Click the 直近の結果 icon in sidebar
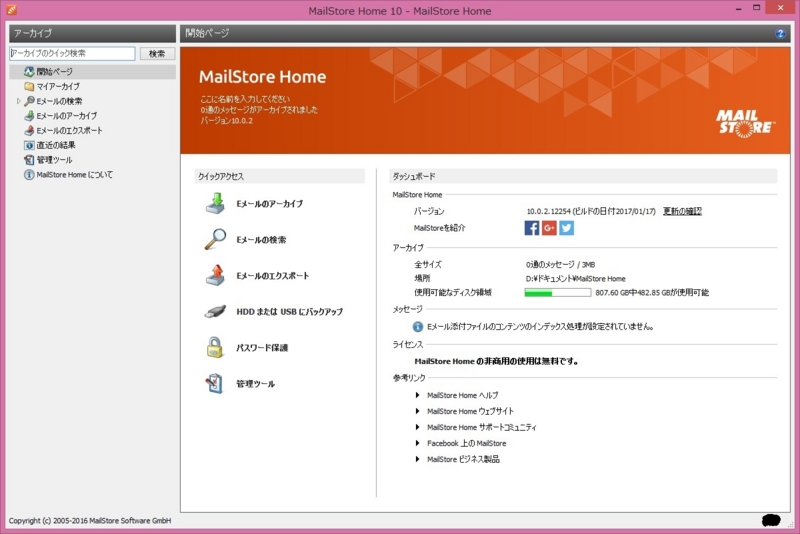The image size is (800, 534). pyautogui.click(x=29, y=145)
